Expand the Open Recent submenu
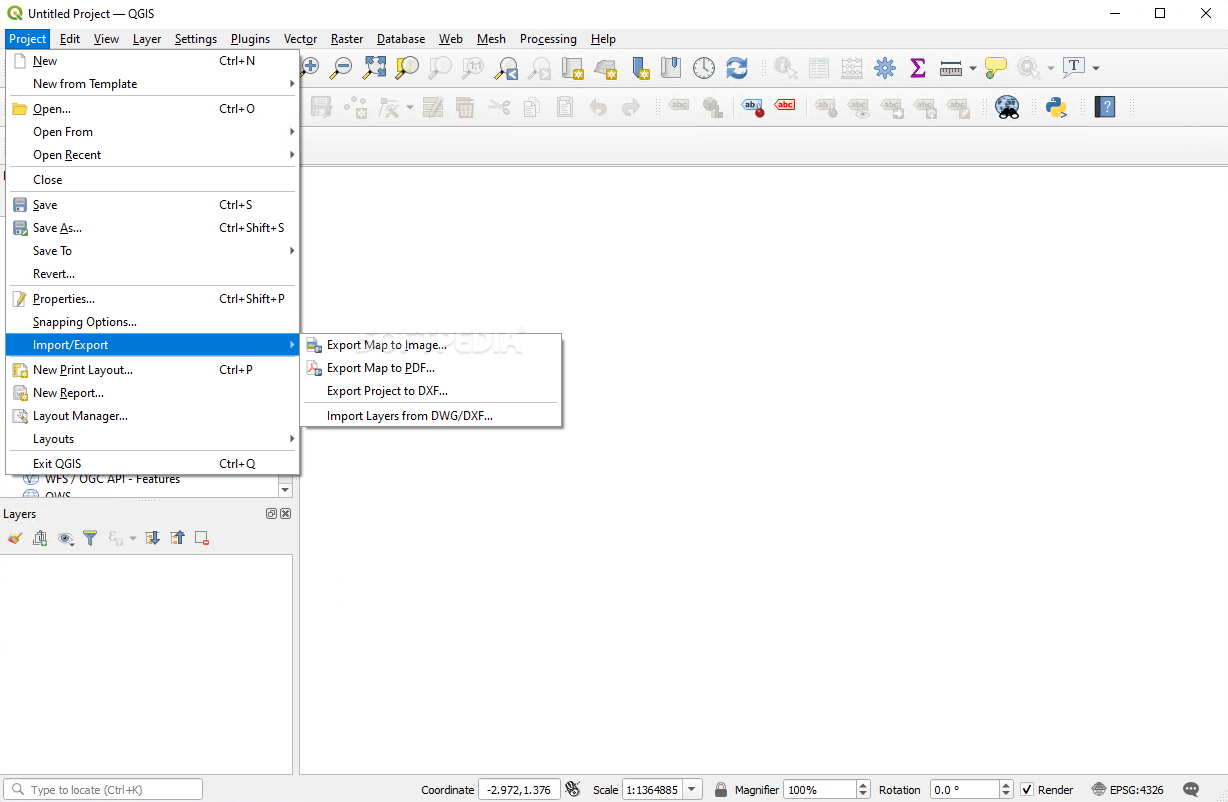 point(154,155)
